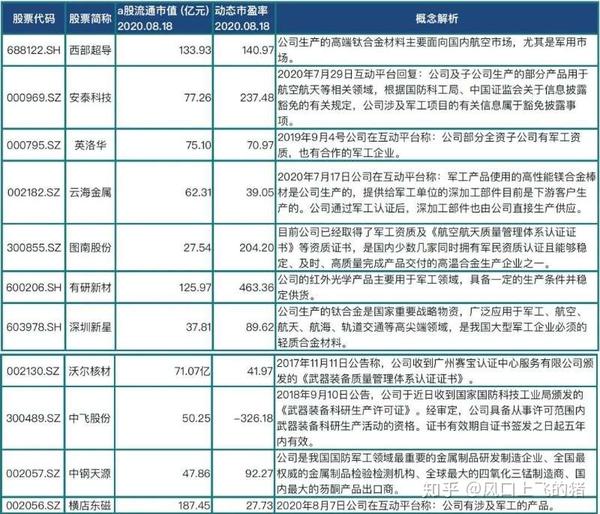Click 深圳新星 description about 钛合金战略物资
The width and height of the screenshot is (600, 514).
click(x=432, y=327)
